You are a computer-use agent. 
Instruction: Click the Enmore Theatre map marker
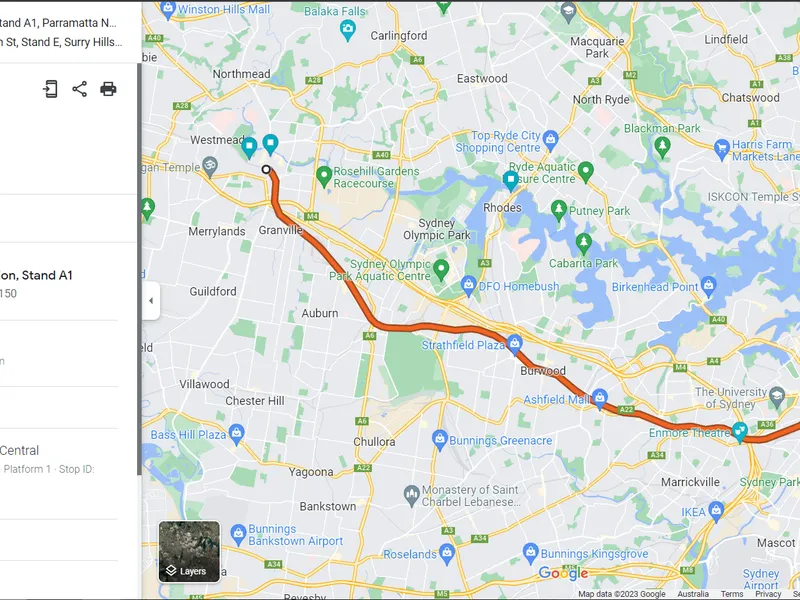point(739,432)
